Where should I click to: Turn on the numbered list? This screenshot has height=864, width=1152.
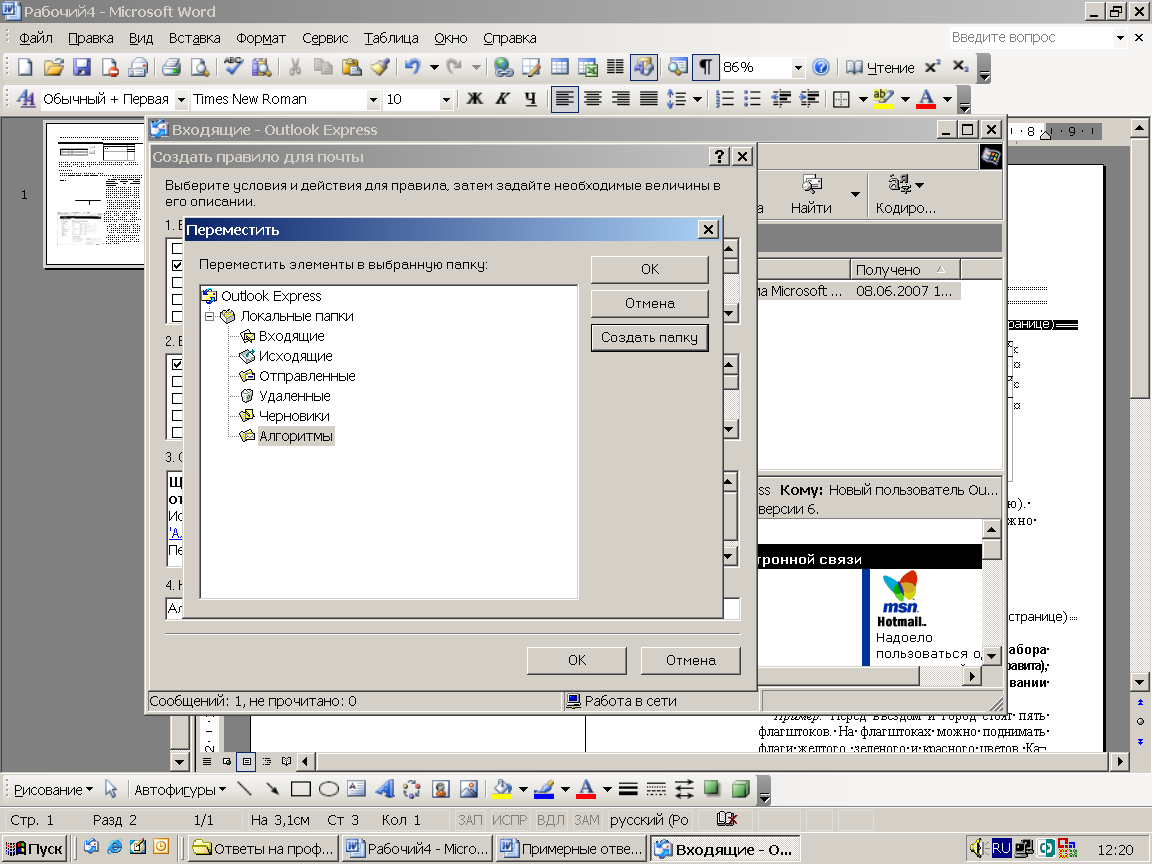(x=724, y=98)
